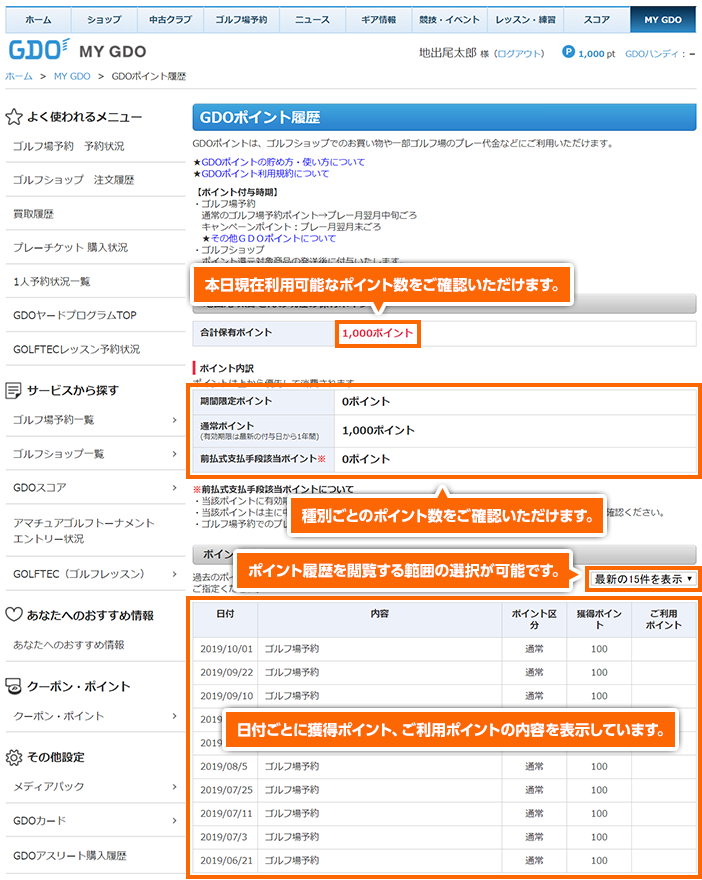The height and width of the screenshot is (880, 702).
Task: Click the 1,000 pt balance in header
Action: pos(597,54)
